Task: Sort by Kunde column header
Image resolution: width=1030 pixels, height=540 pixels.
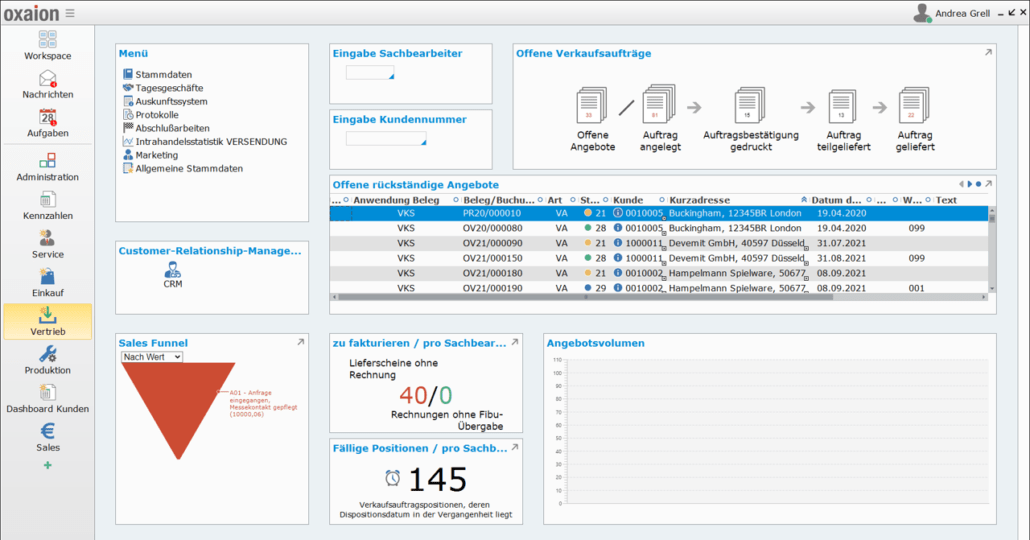Action: (x=628, y=200)
